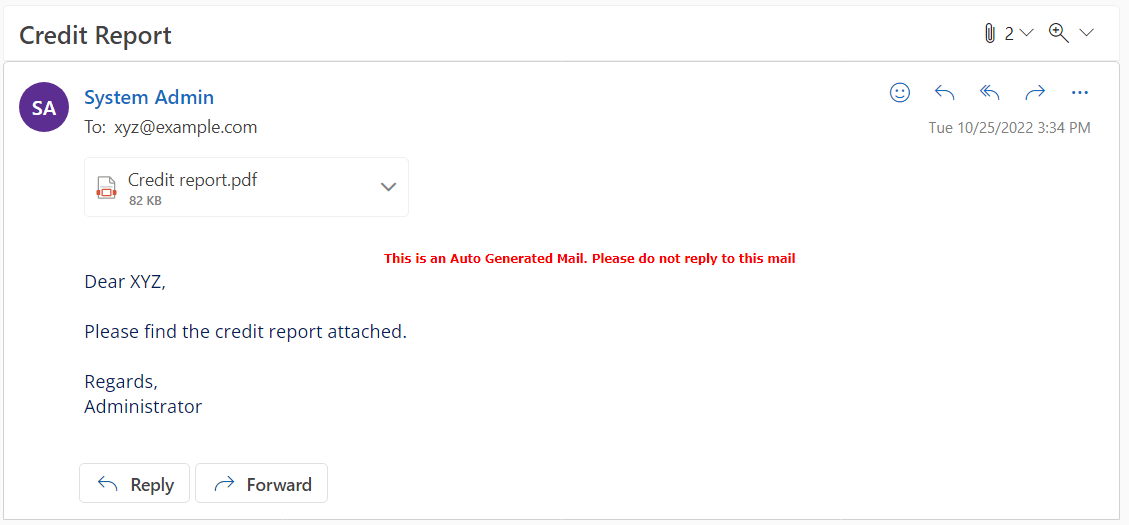Open the more actions ellipsis menu
The width and height of the screenshot is (1129, 525).
[1080, 92]
